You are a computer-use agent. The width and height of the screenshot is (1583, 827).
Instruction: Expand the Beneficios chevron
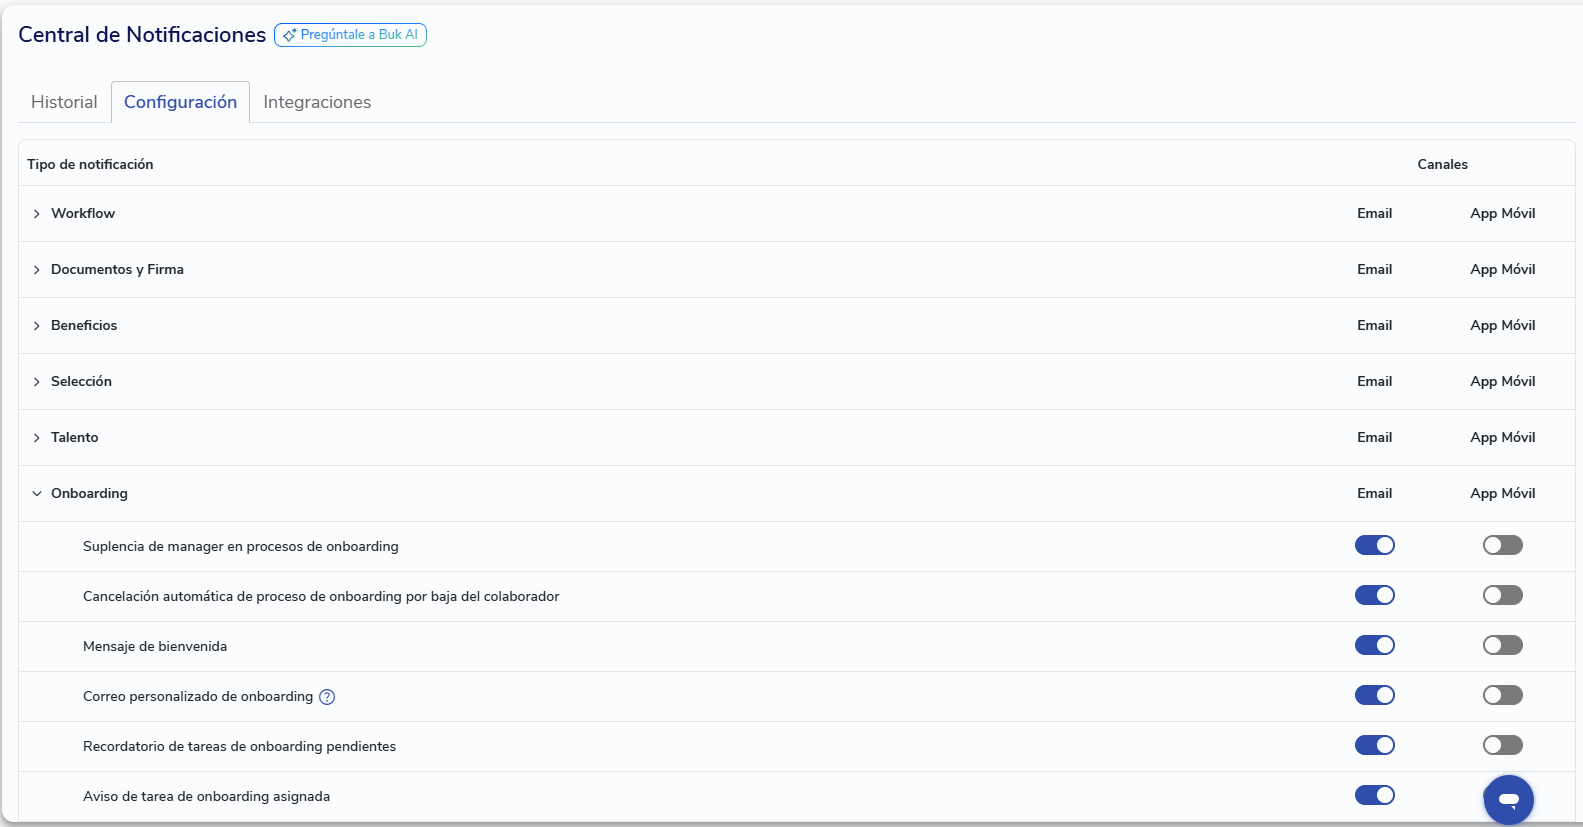click(37, 326)
